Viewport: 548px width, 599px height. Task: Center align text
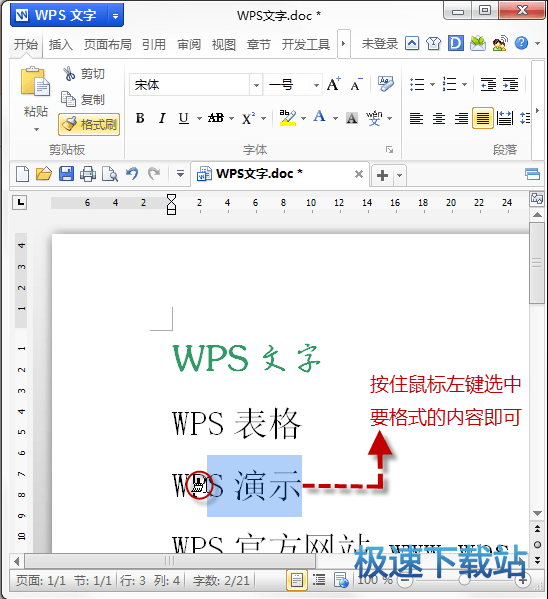tap(439, 118)
